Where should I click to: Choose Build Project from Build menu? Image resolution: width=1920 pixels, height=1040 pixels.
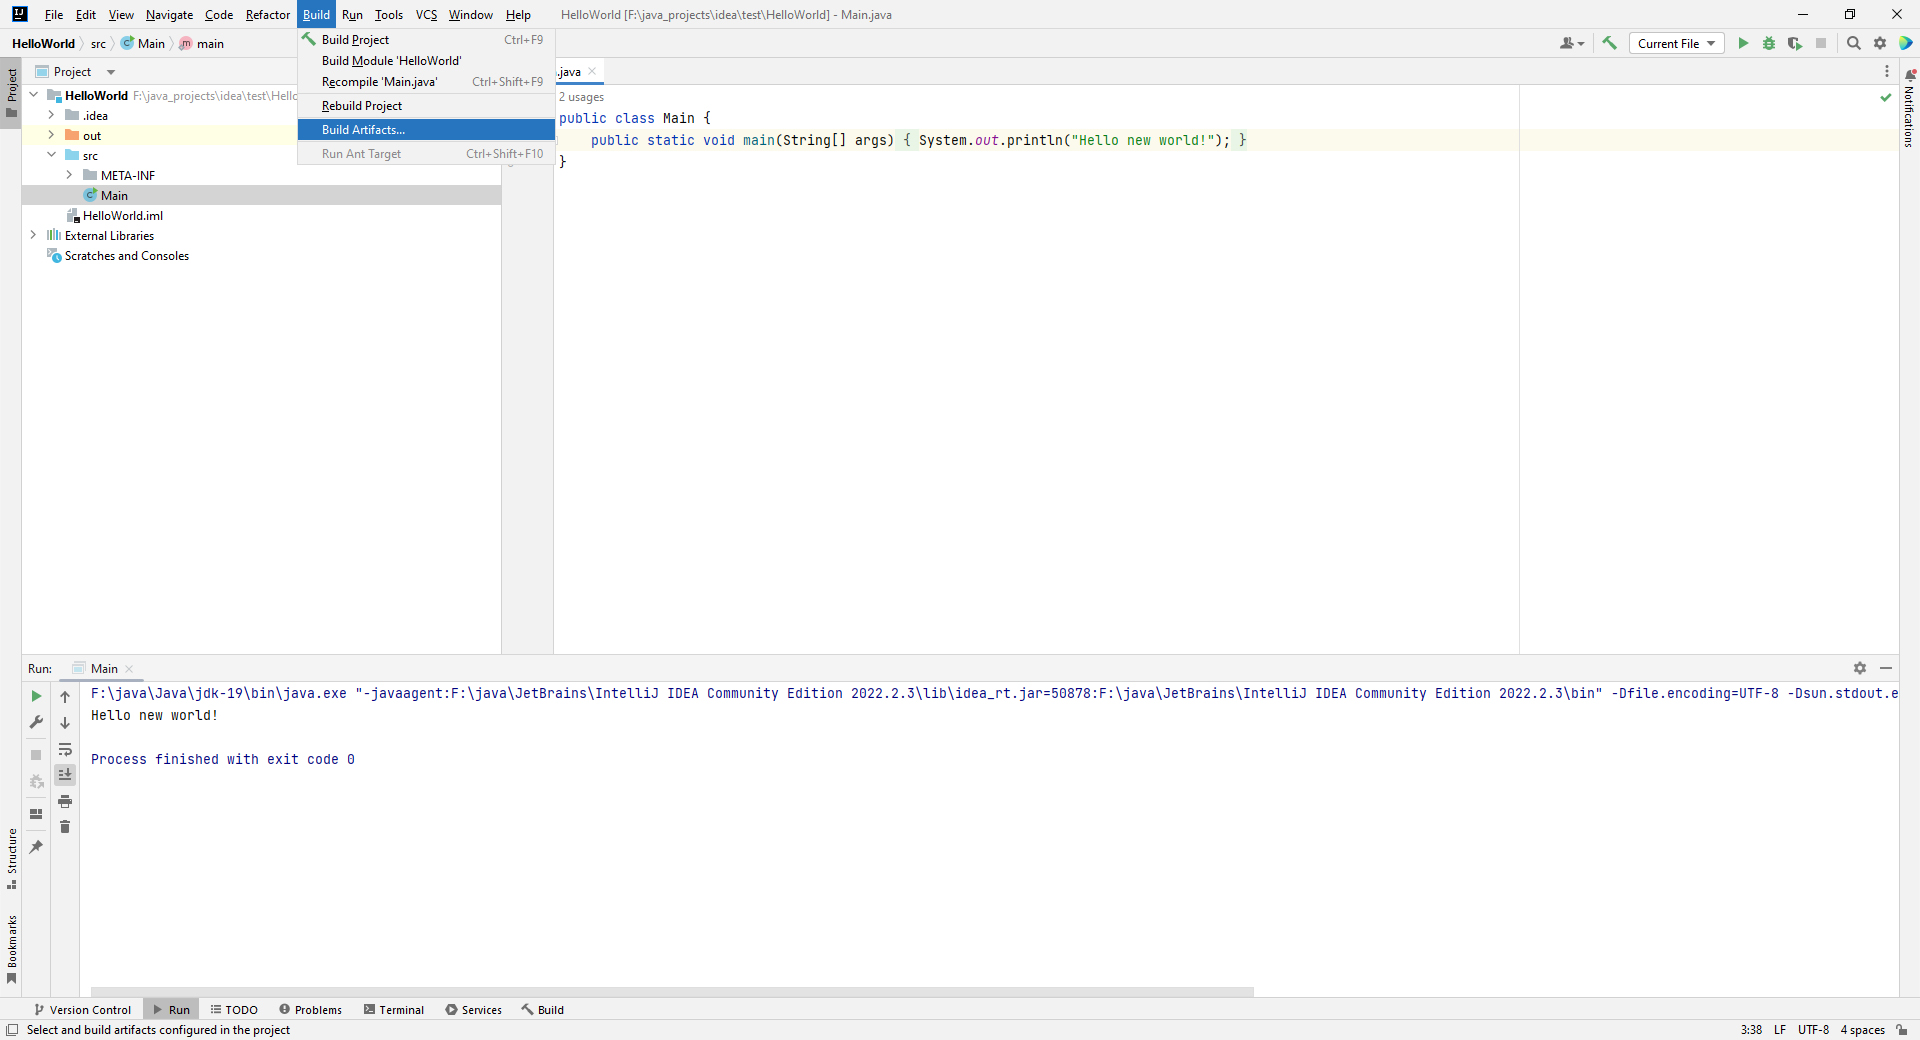[x=426, y=40]
